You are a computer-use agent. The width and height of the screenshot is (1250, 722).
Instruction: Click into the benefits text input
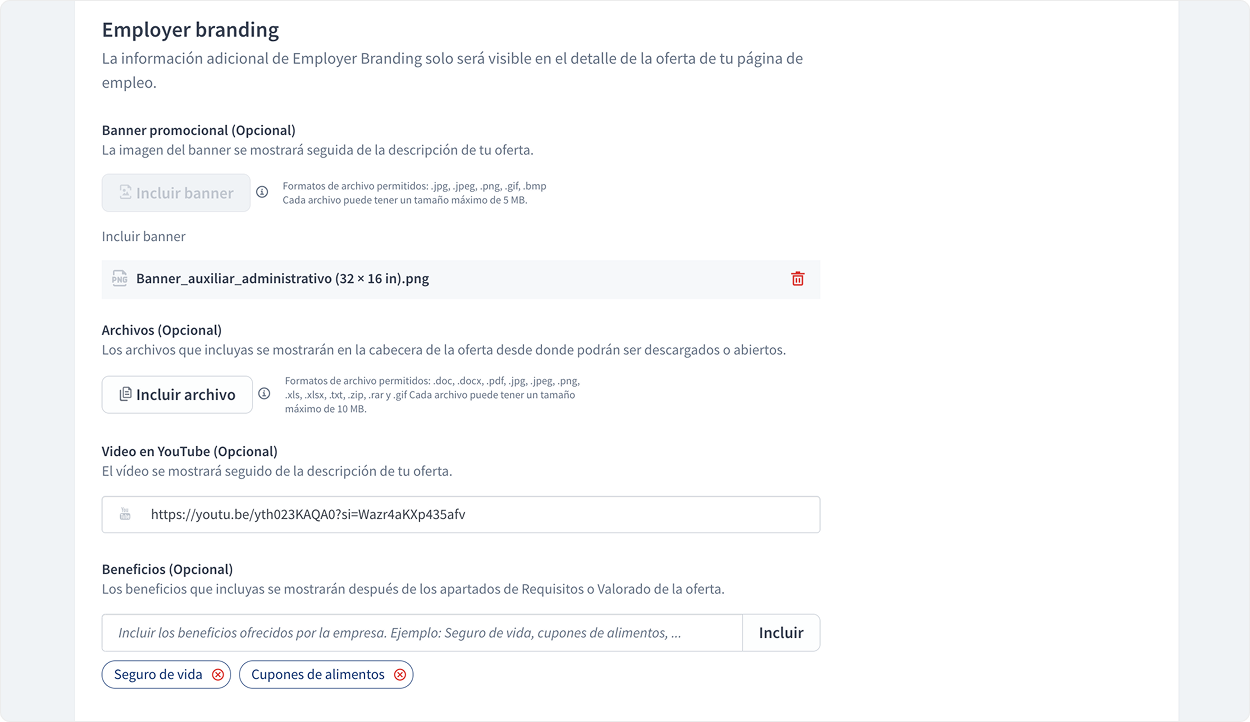point(420,633)
